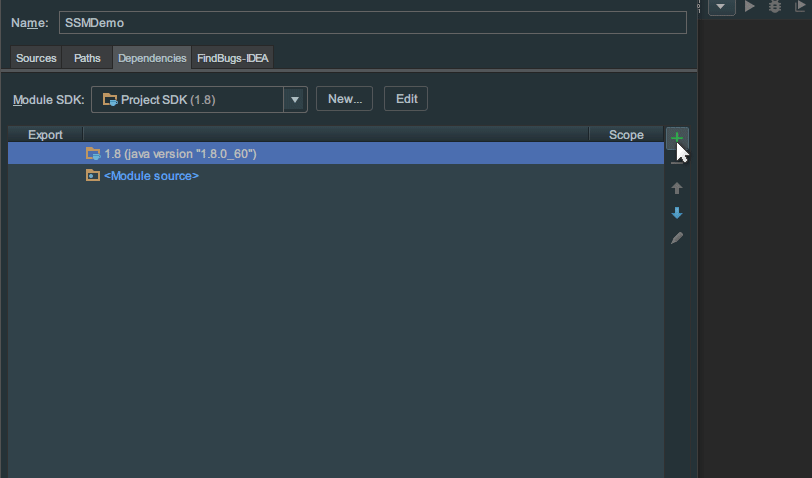Select the Dependencies tab
Viewport: 812px width, 478px height.
coord(152,58)
